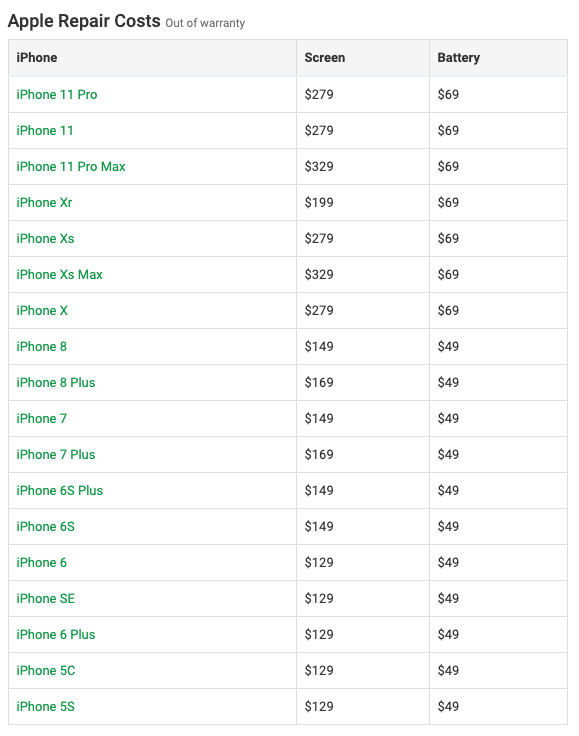The height and width of the screenshot is (736, 579).
Task: Open the iPhone SE link
Action: (x=46, y=598)
